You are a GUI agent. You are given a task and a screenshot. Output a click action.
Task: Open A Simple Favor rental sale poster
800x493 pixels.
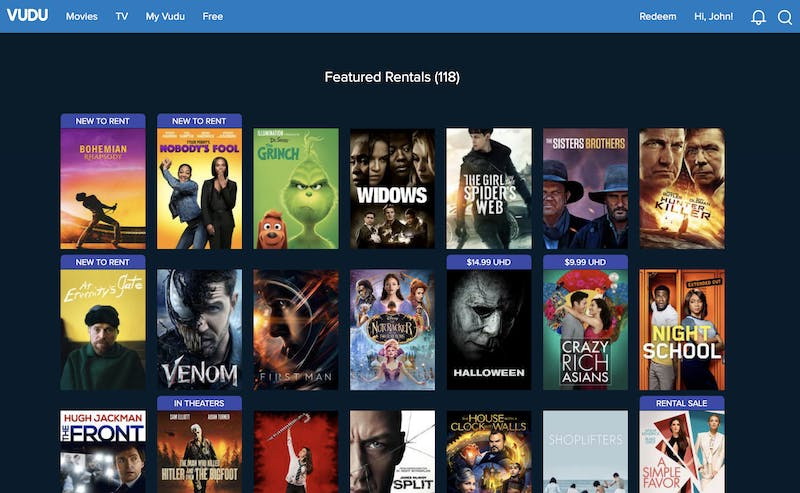pos(682,445)
